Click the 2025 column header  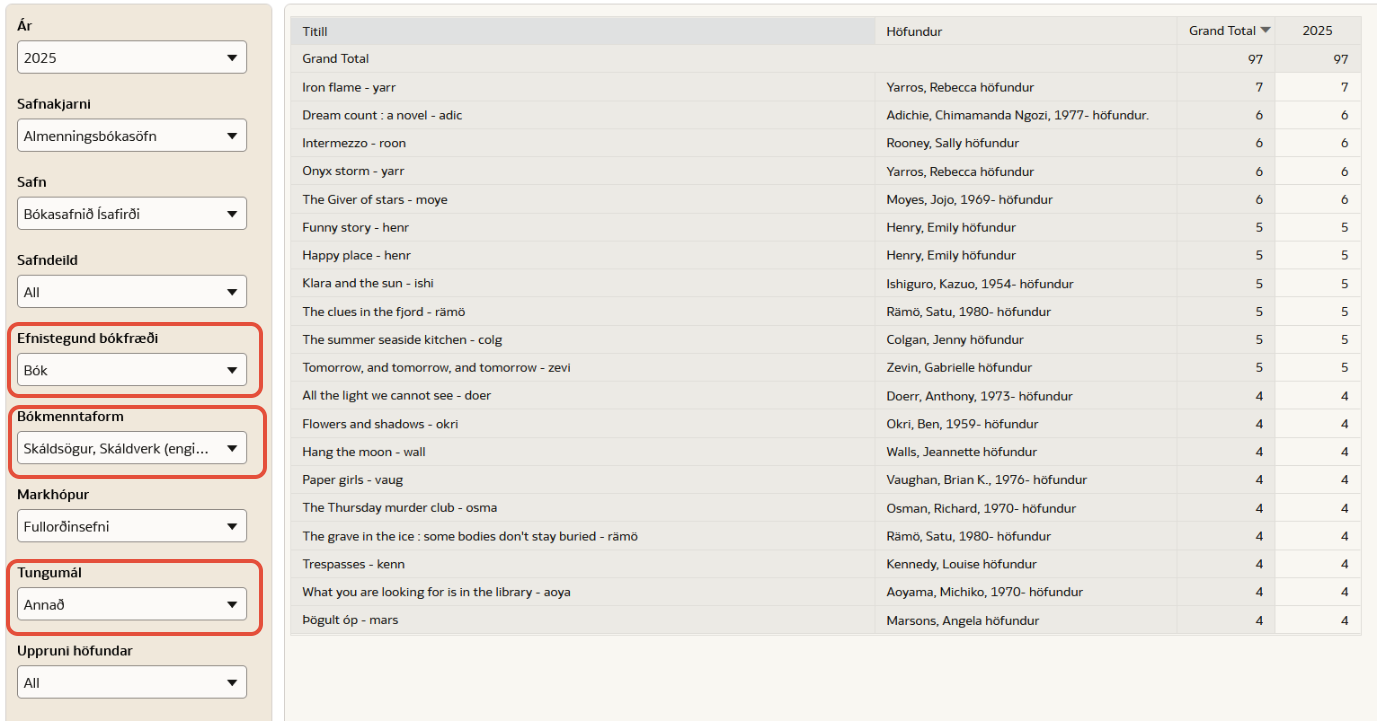[x=1318, y=31]
